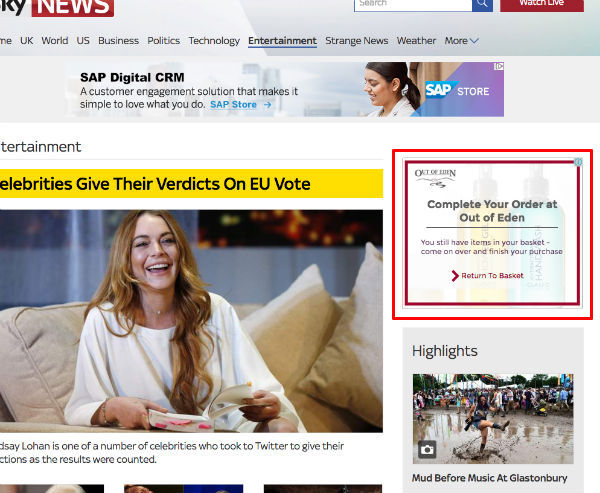600x493 pixels.
Task: Click the SAP Store logo in banner
Action: coord(457,90)
